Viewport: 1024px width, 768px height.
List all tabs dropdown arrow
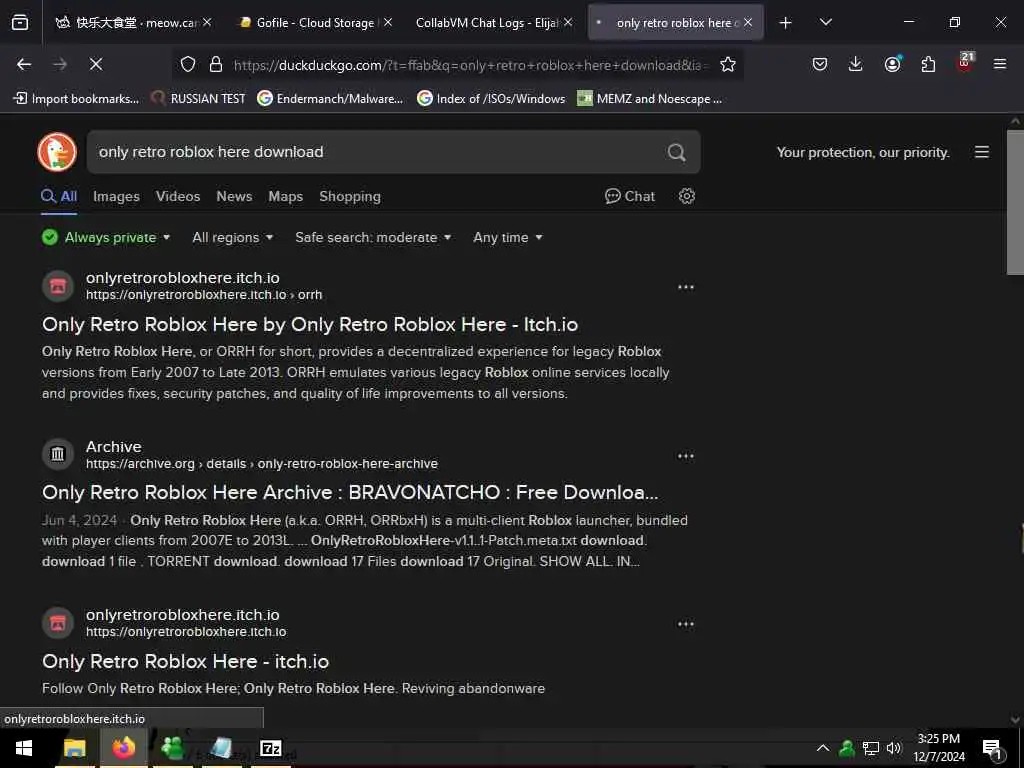click(825, 22)
